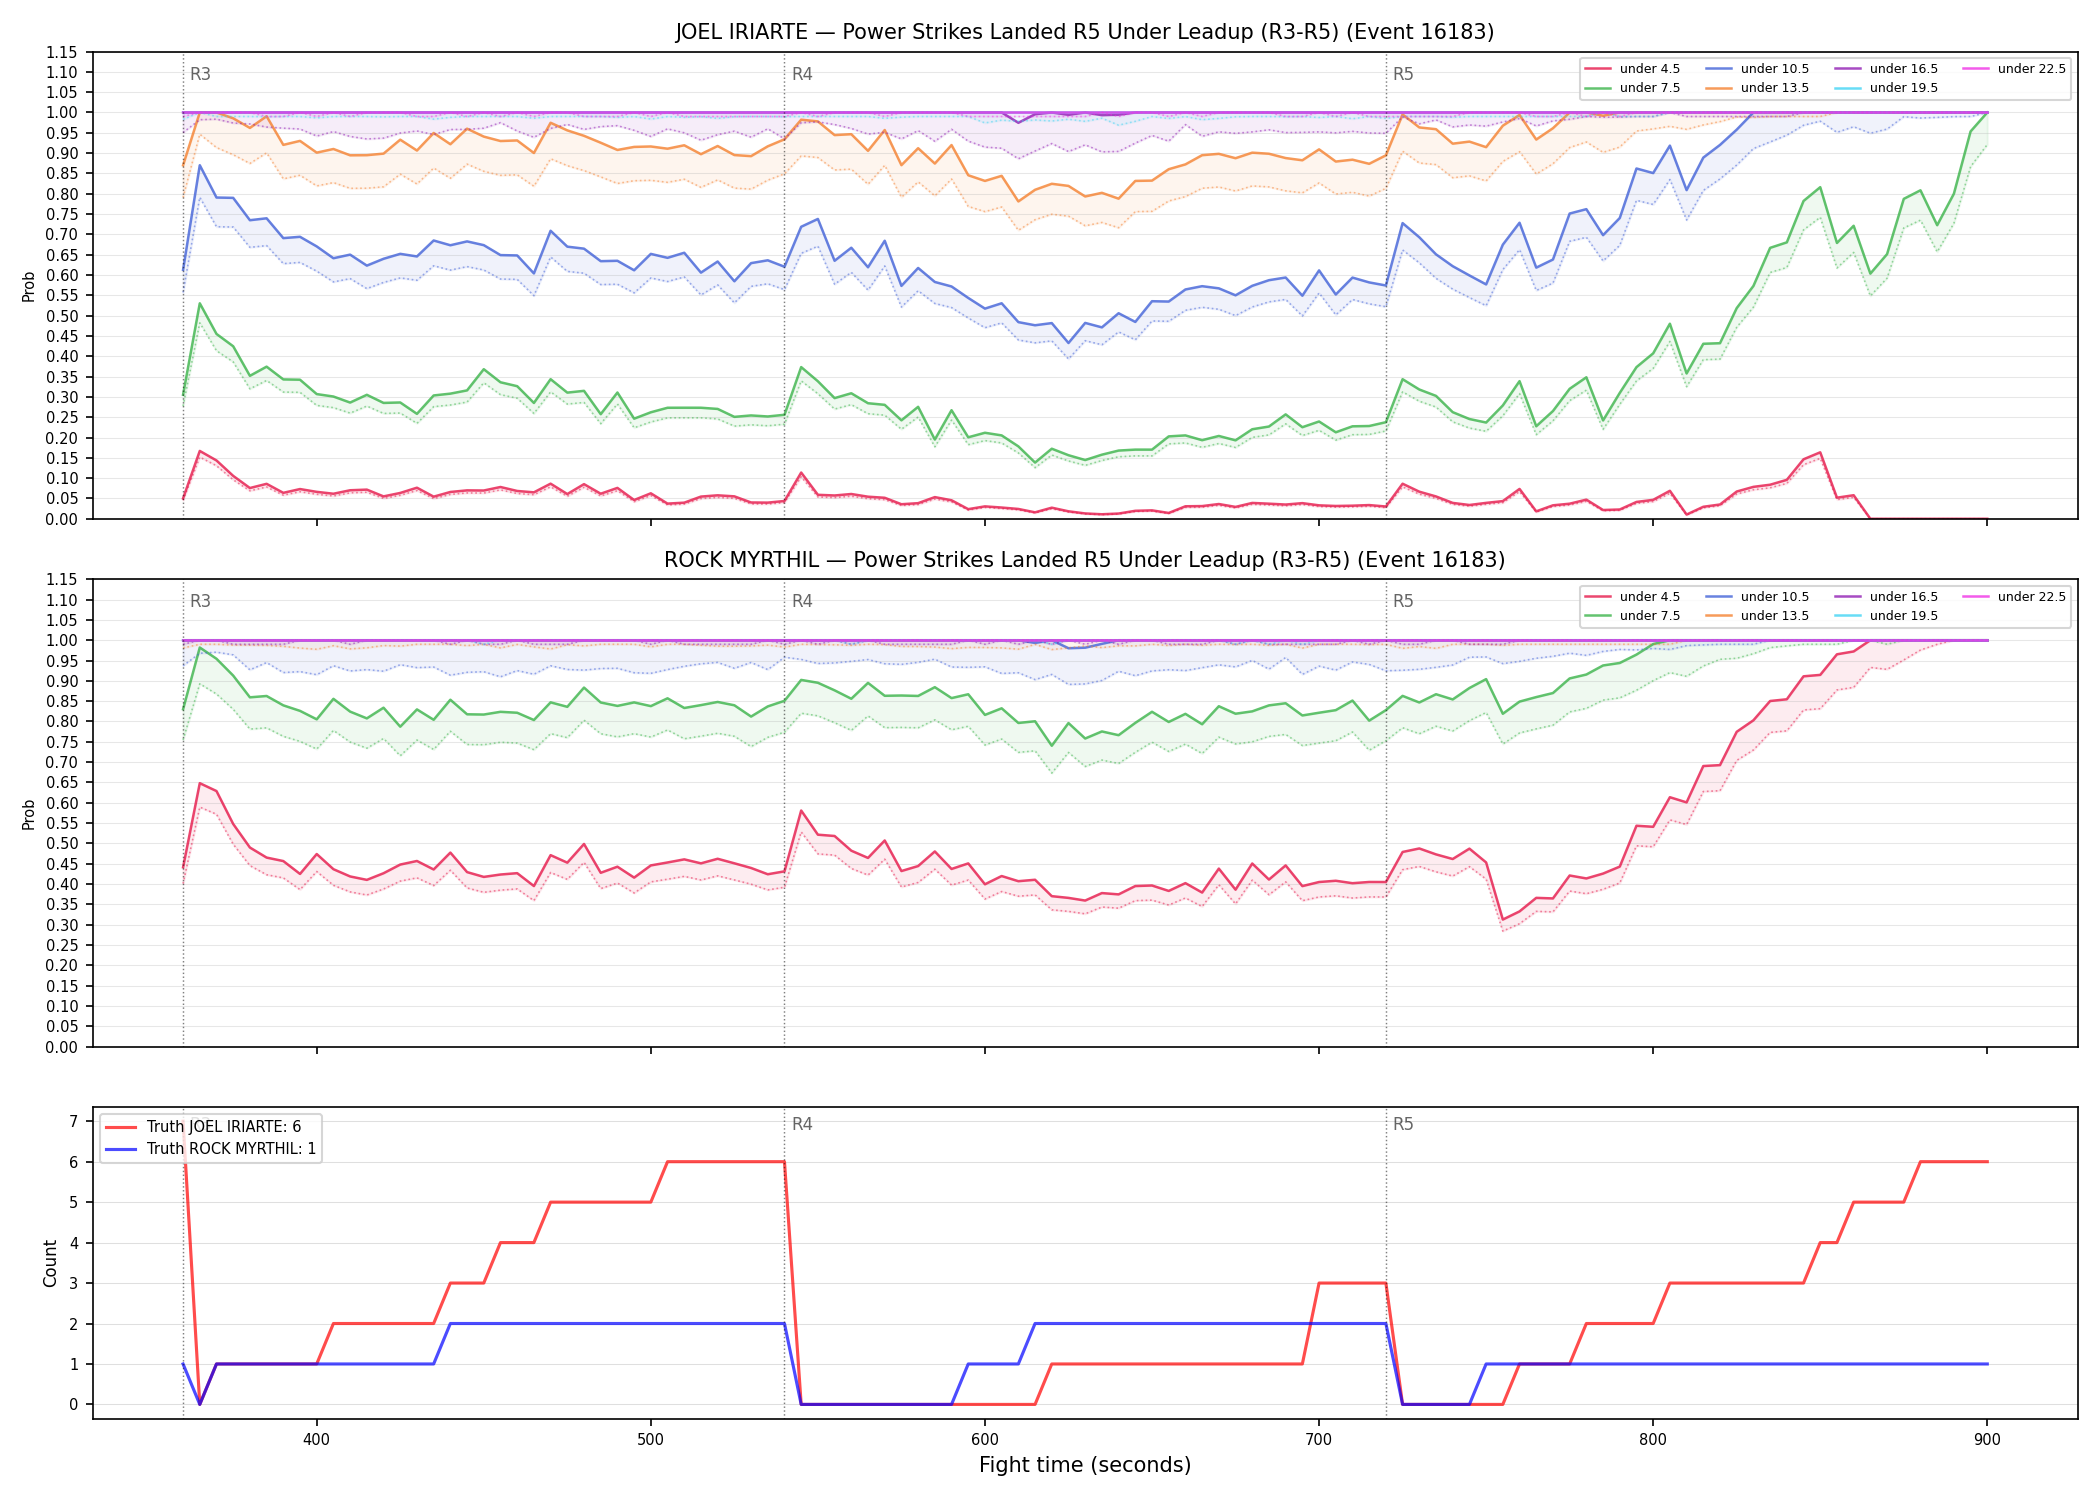Select 'under 22.5' in JOEL IRIARTE chart legend
The height and width of the screenshot is (1500, 2100).
tap(2014, 69)
